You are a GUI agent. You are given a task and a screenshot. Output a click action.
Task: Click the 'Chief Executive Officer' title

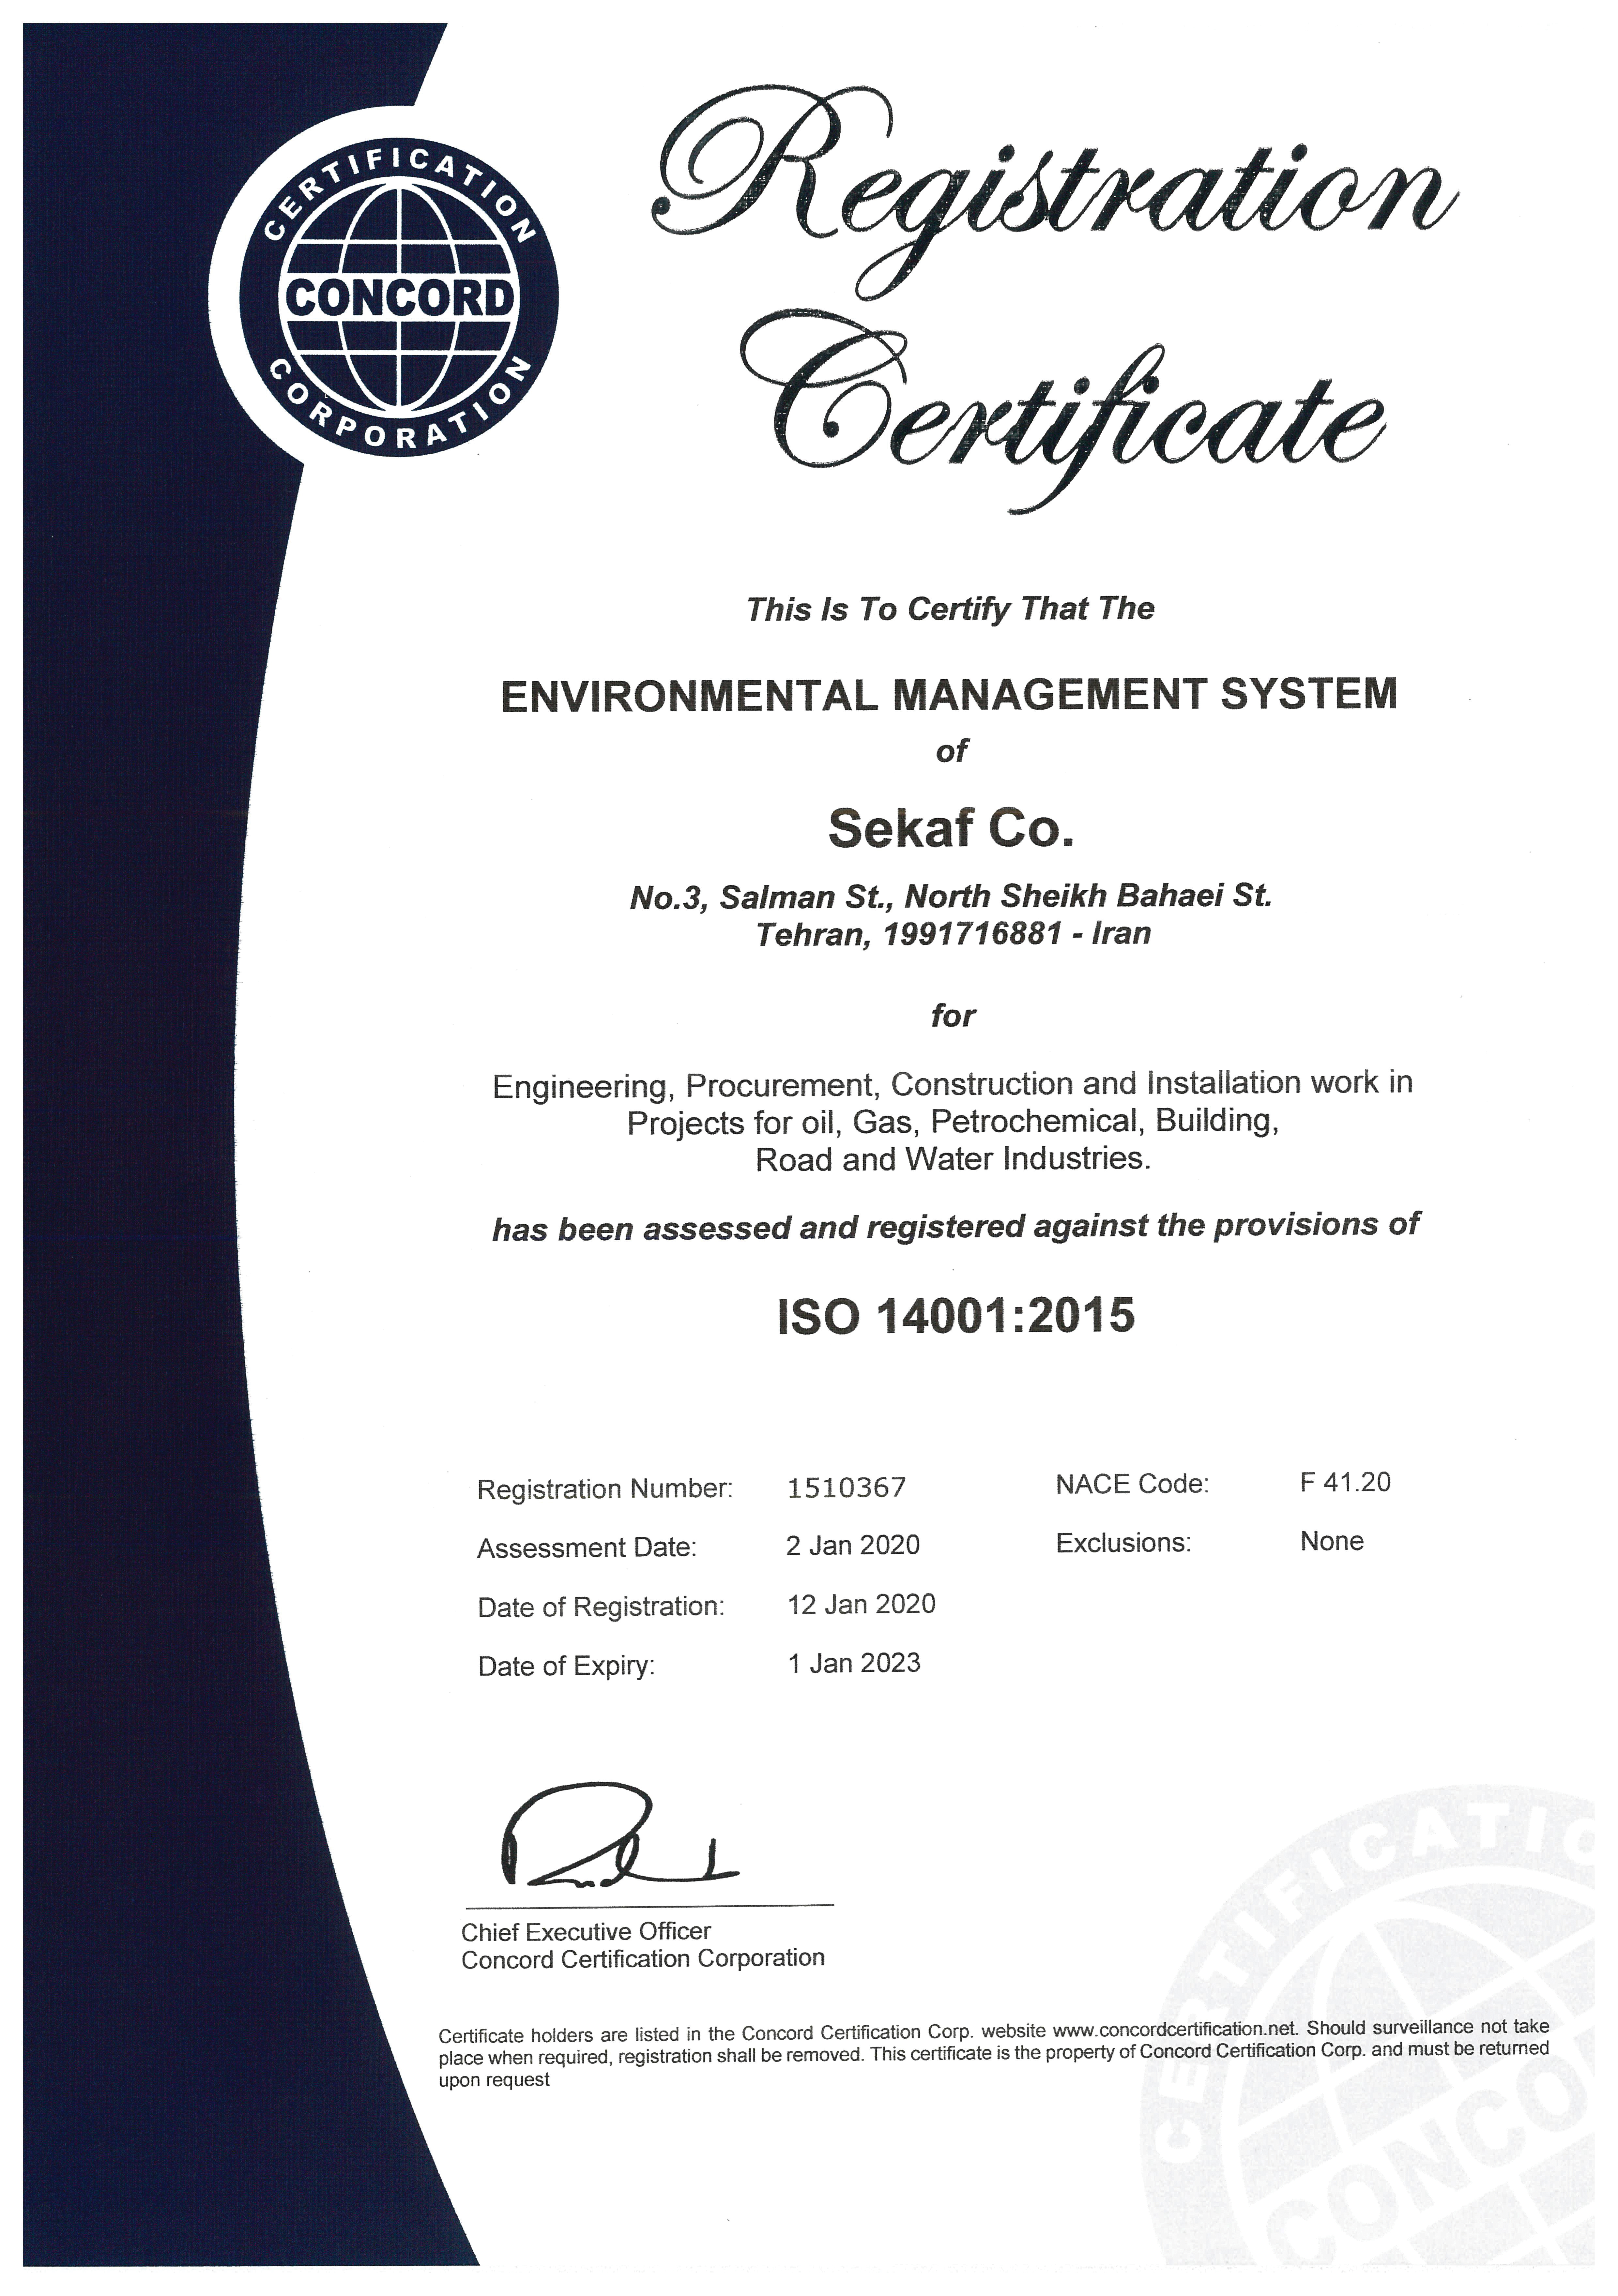point(586,1932)
